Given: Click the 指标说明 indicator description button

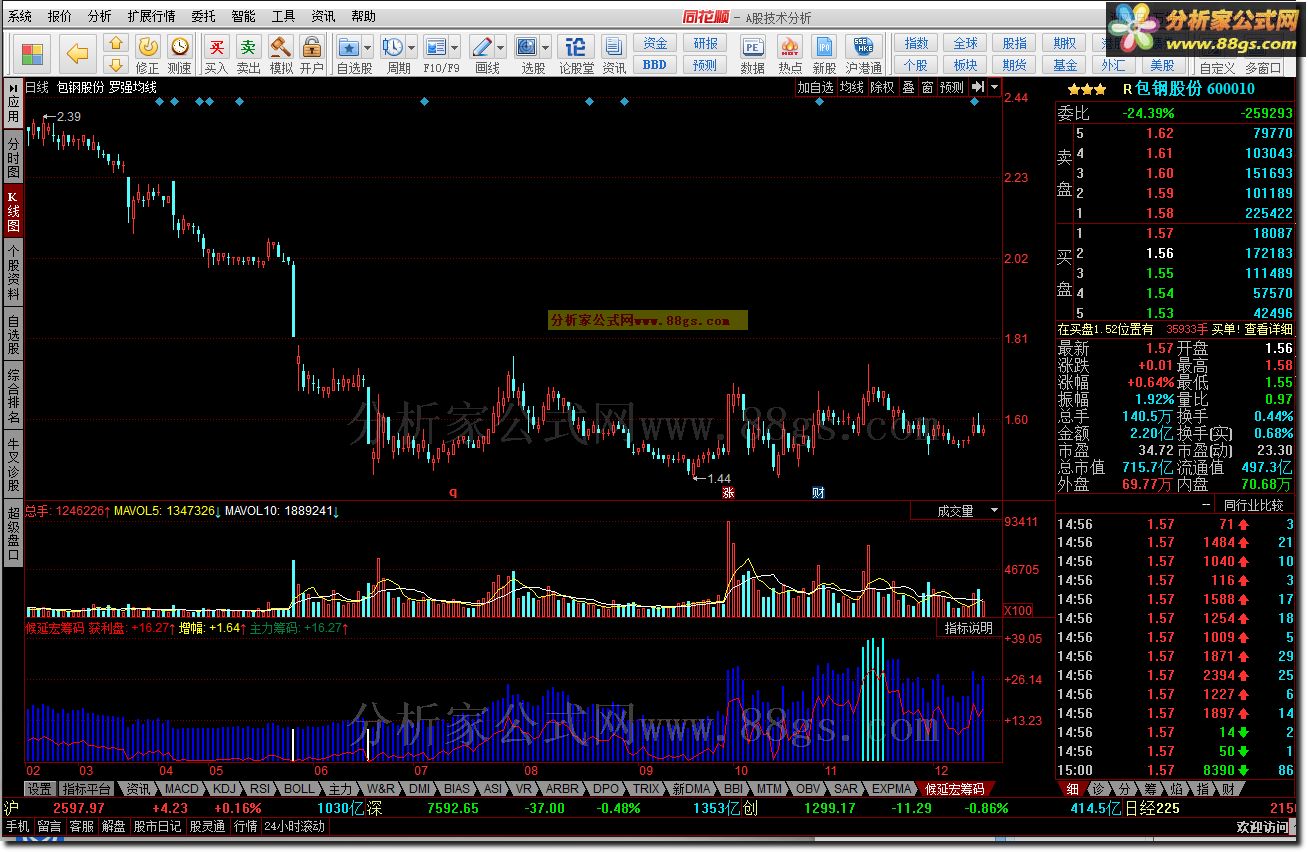Looking at the screenshot, I should (x=970, y=628).
